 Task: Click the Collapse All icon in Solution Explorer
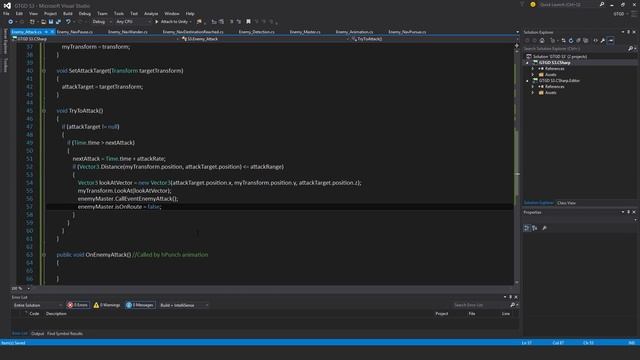click(x=578, y=40)
